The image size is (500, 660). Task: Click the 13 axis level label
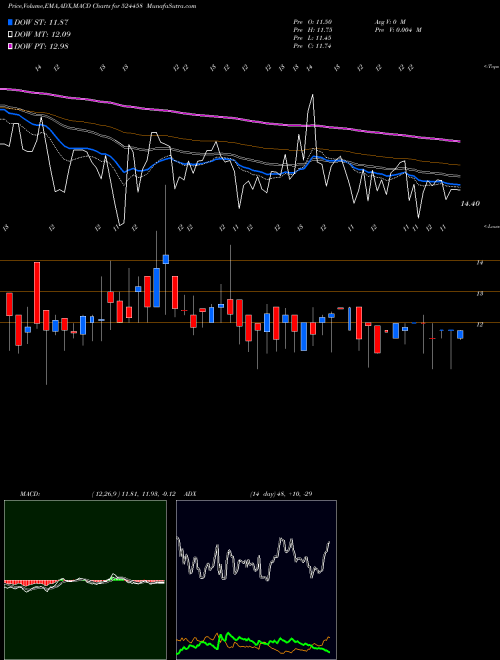pos(479,293)
